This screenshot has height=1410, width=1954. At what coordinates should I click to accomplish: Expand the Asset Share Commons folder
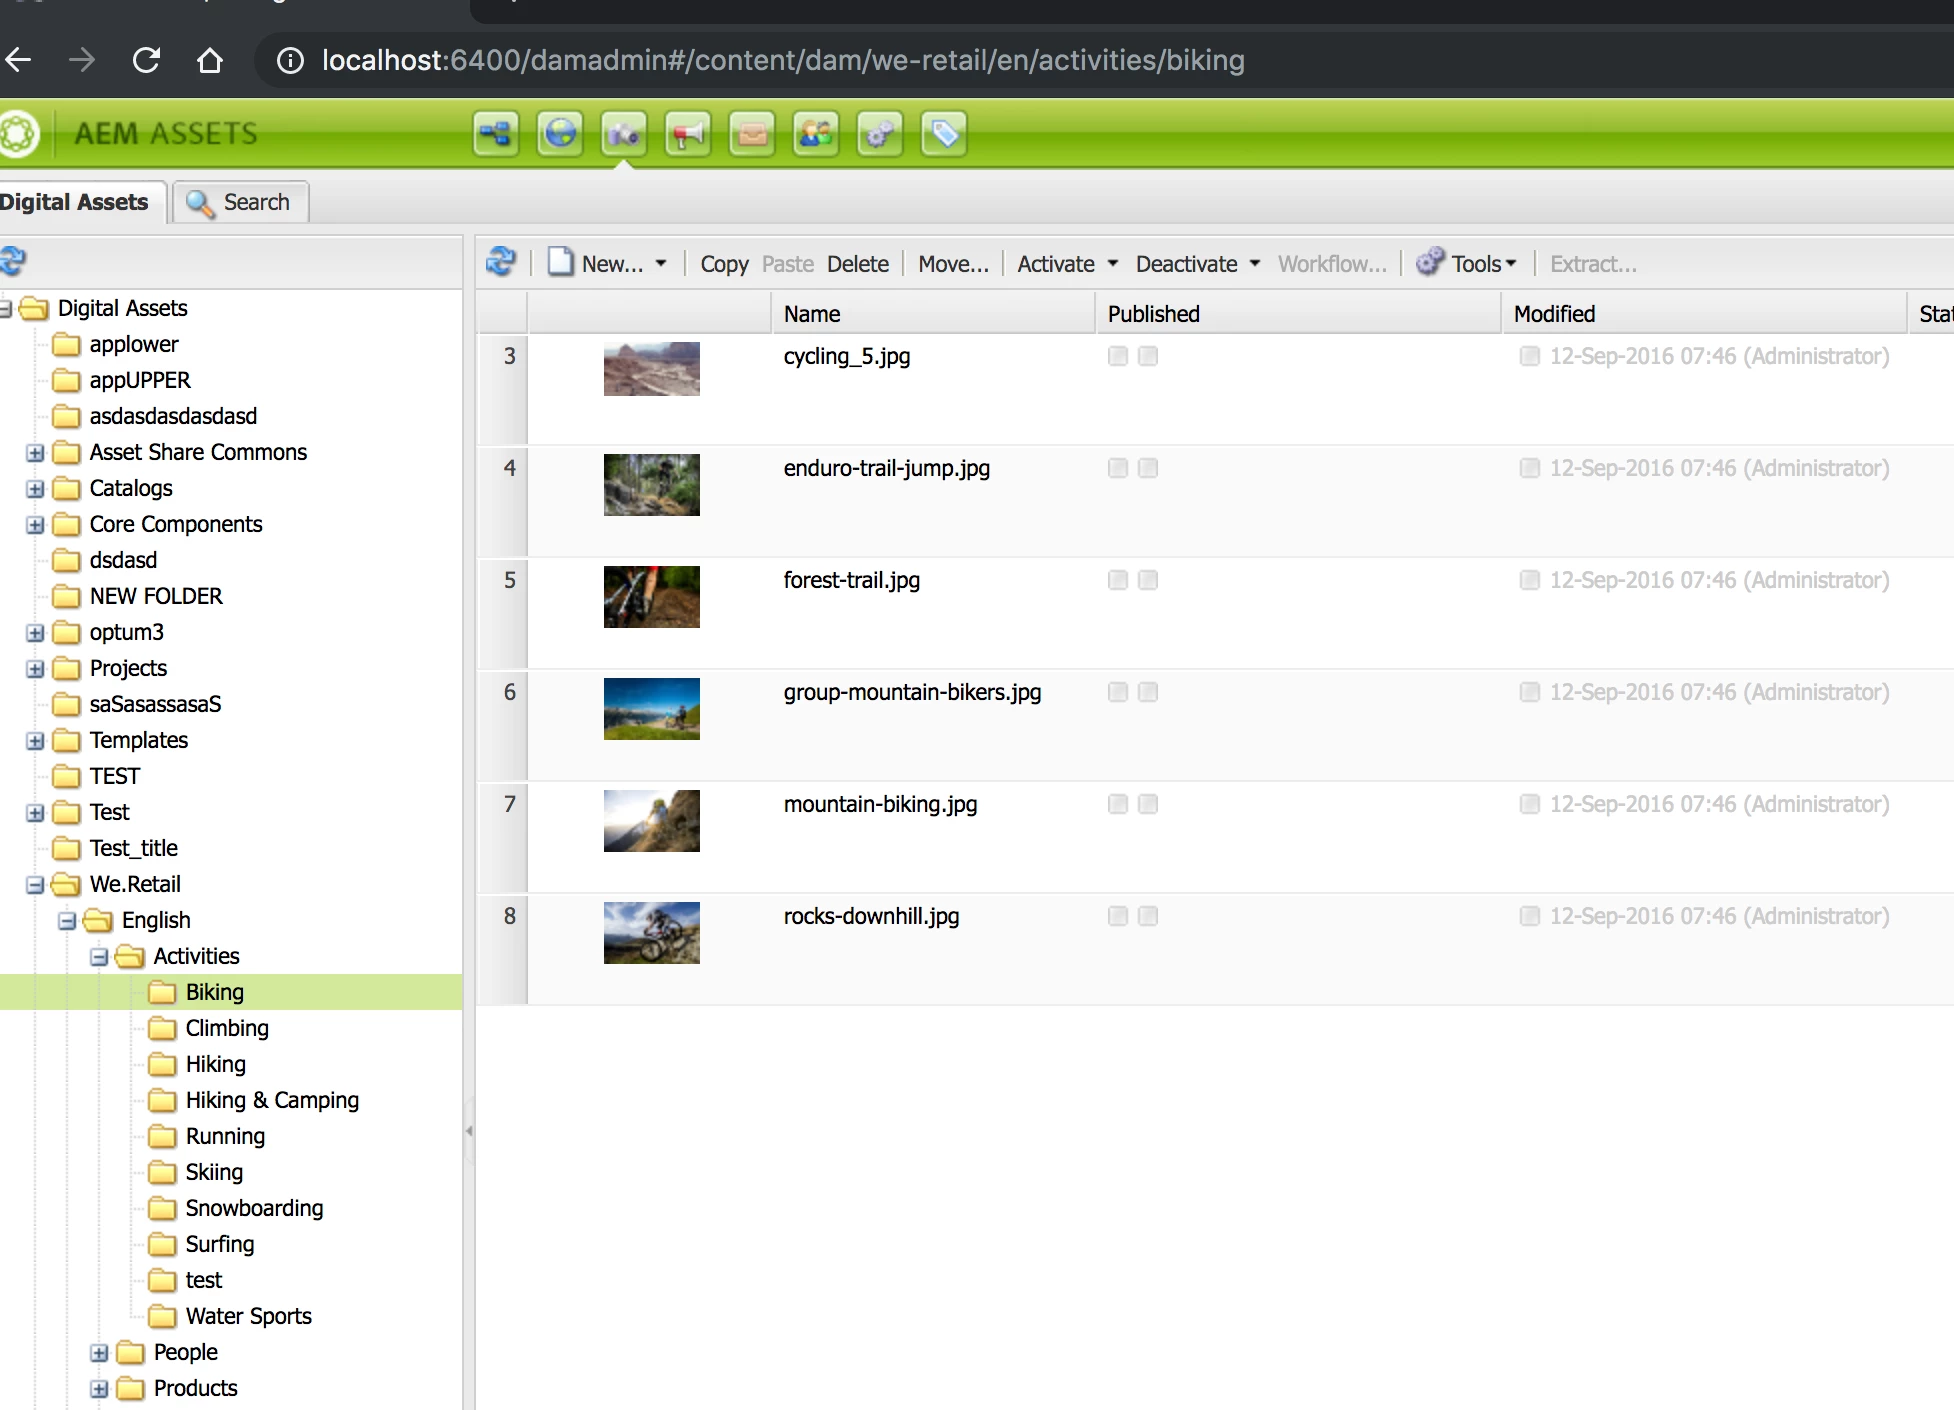point(35,453)
